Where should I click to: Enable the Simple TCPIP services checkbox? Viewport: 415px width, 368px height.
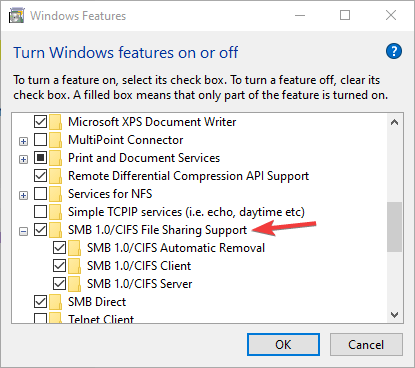click(x=41, y=212)
